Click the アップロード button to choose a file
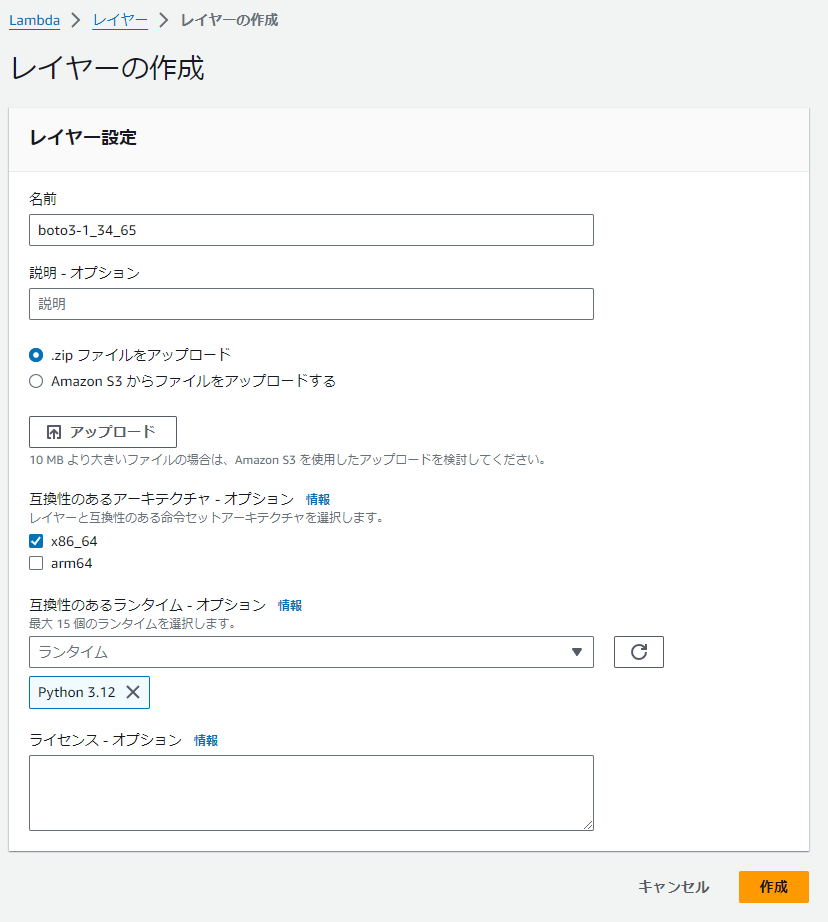This screenshot has width=828, height=922. [x=103, y=431]
